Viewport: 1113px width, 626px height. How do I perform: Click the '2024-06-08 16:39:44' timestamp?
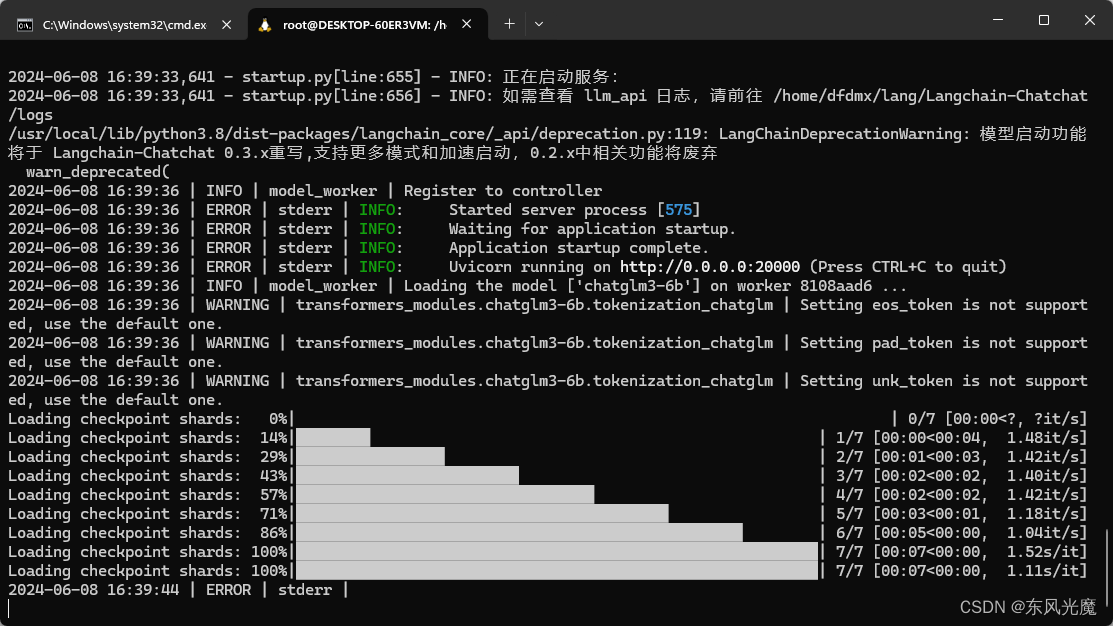tap(94, 590)
